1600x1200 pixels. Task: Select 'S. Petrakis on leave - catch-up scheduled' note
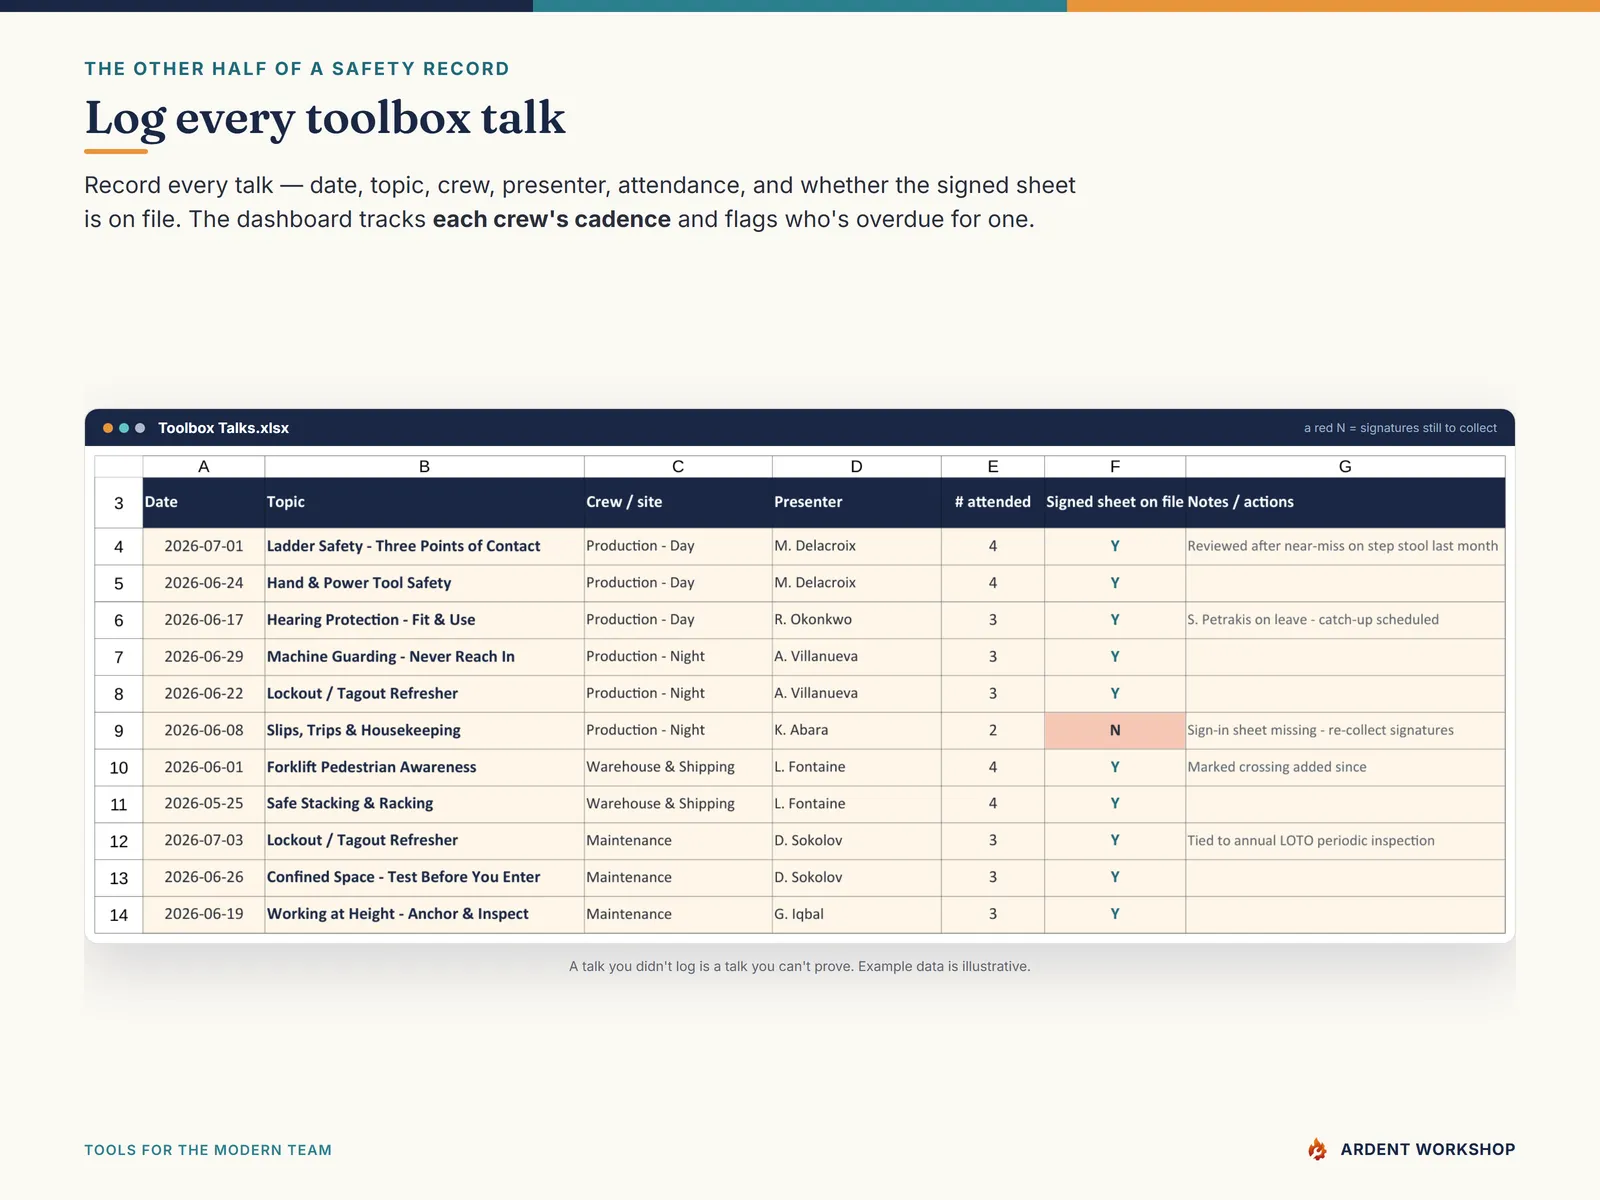click(1345, 620)
